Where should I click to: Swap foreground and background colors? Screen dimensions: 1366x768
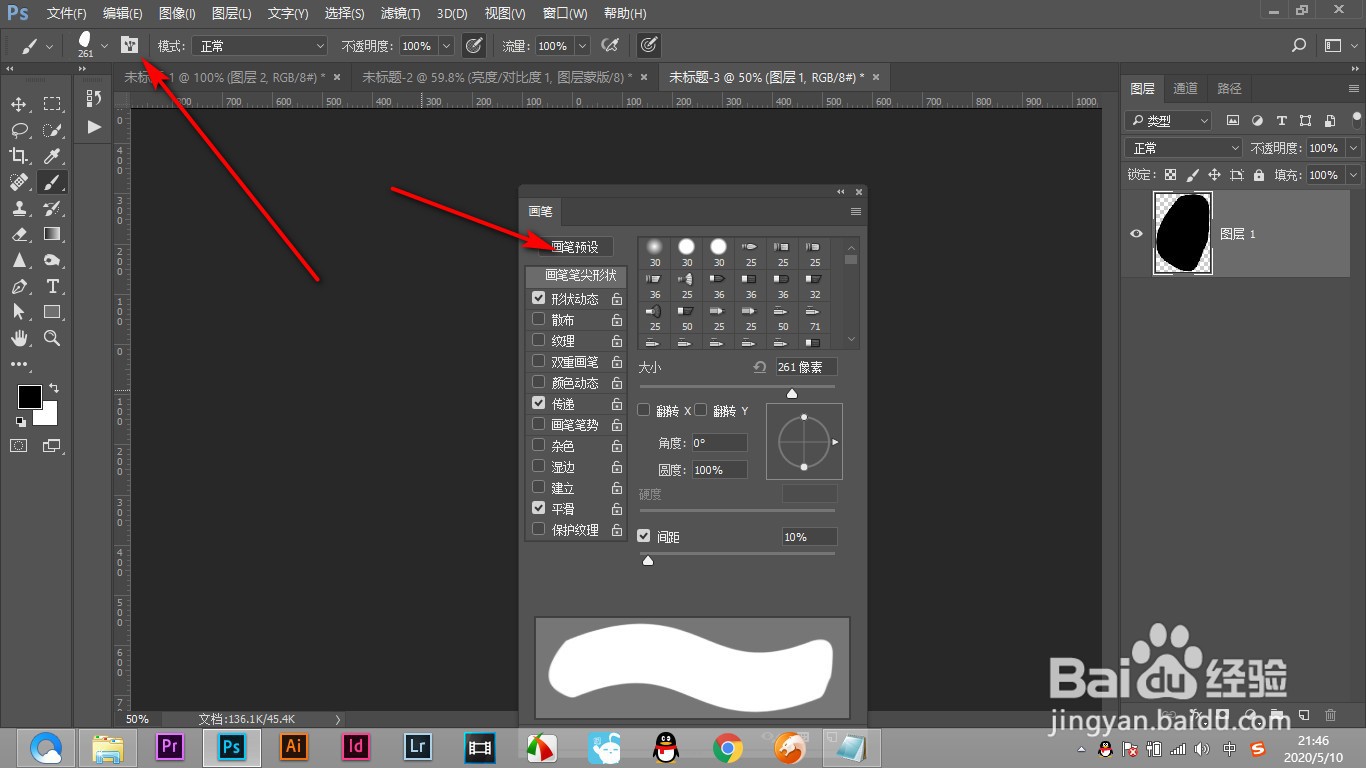tap(53, 388)
